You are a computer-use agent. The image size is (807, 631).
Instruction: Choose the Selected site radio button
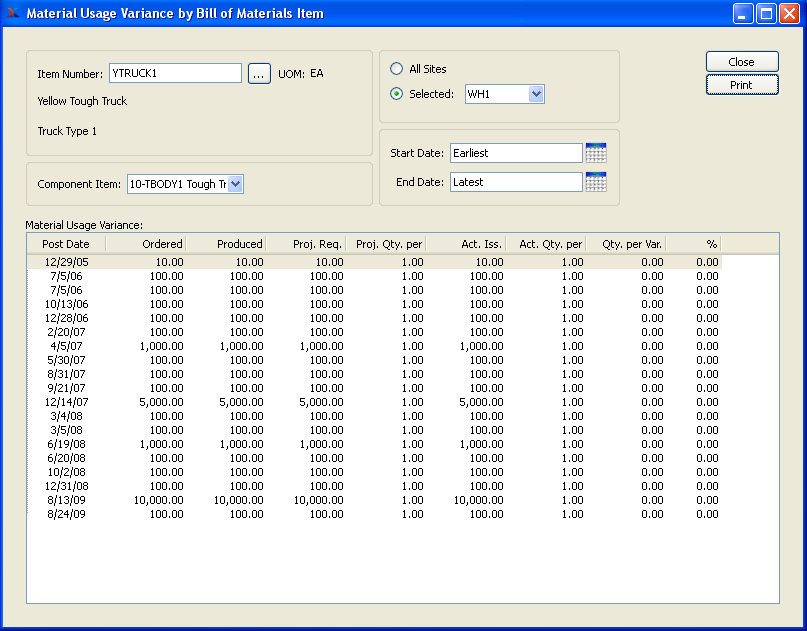coord(397,94)
